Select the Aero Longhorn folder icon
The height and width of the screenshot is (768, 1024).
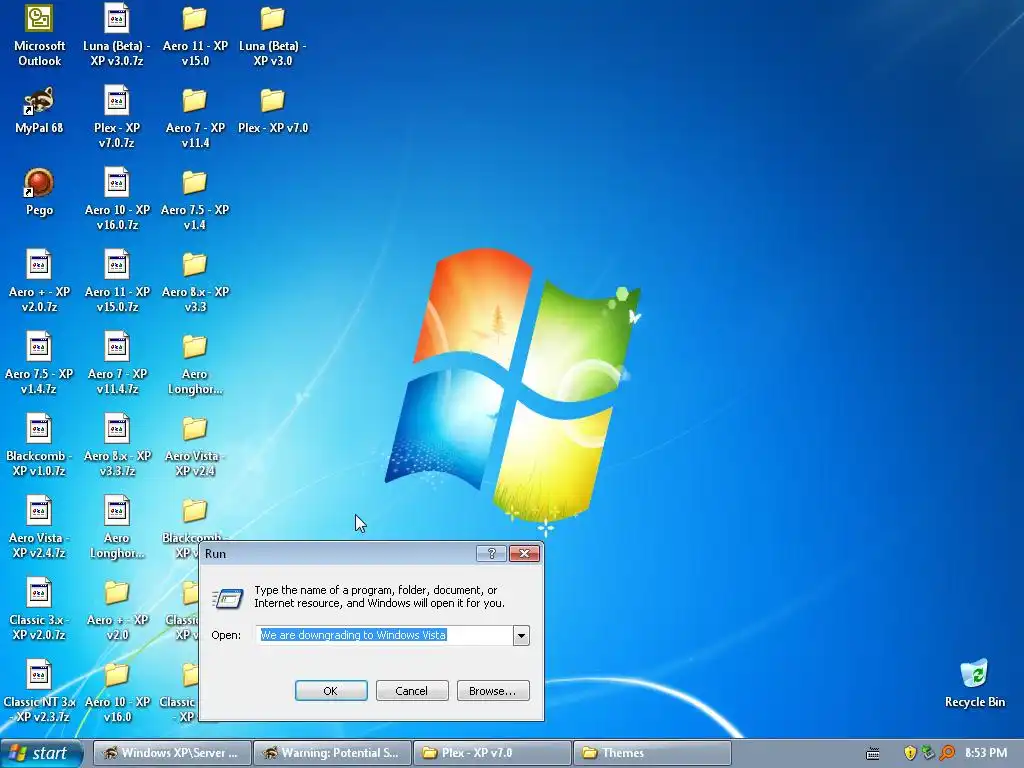click(x=195, y=363)
